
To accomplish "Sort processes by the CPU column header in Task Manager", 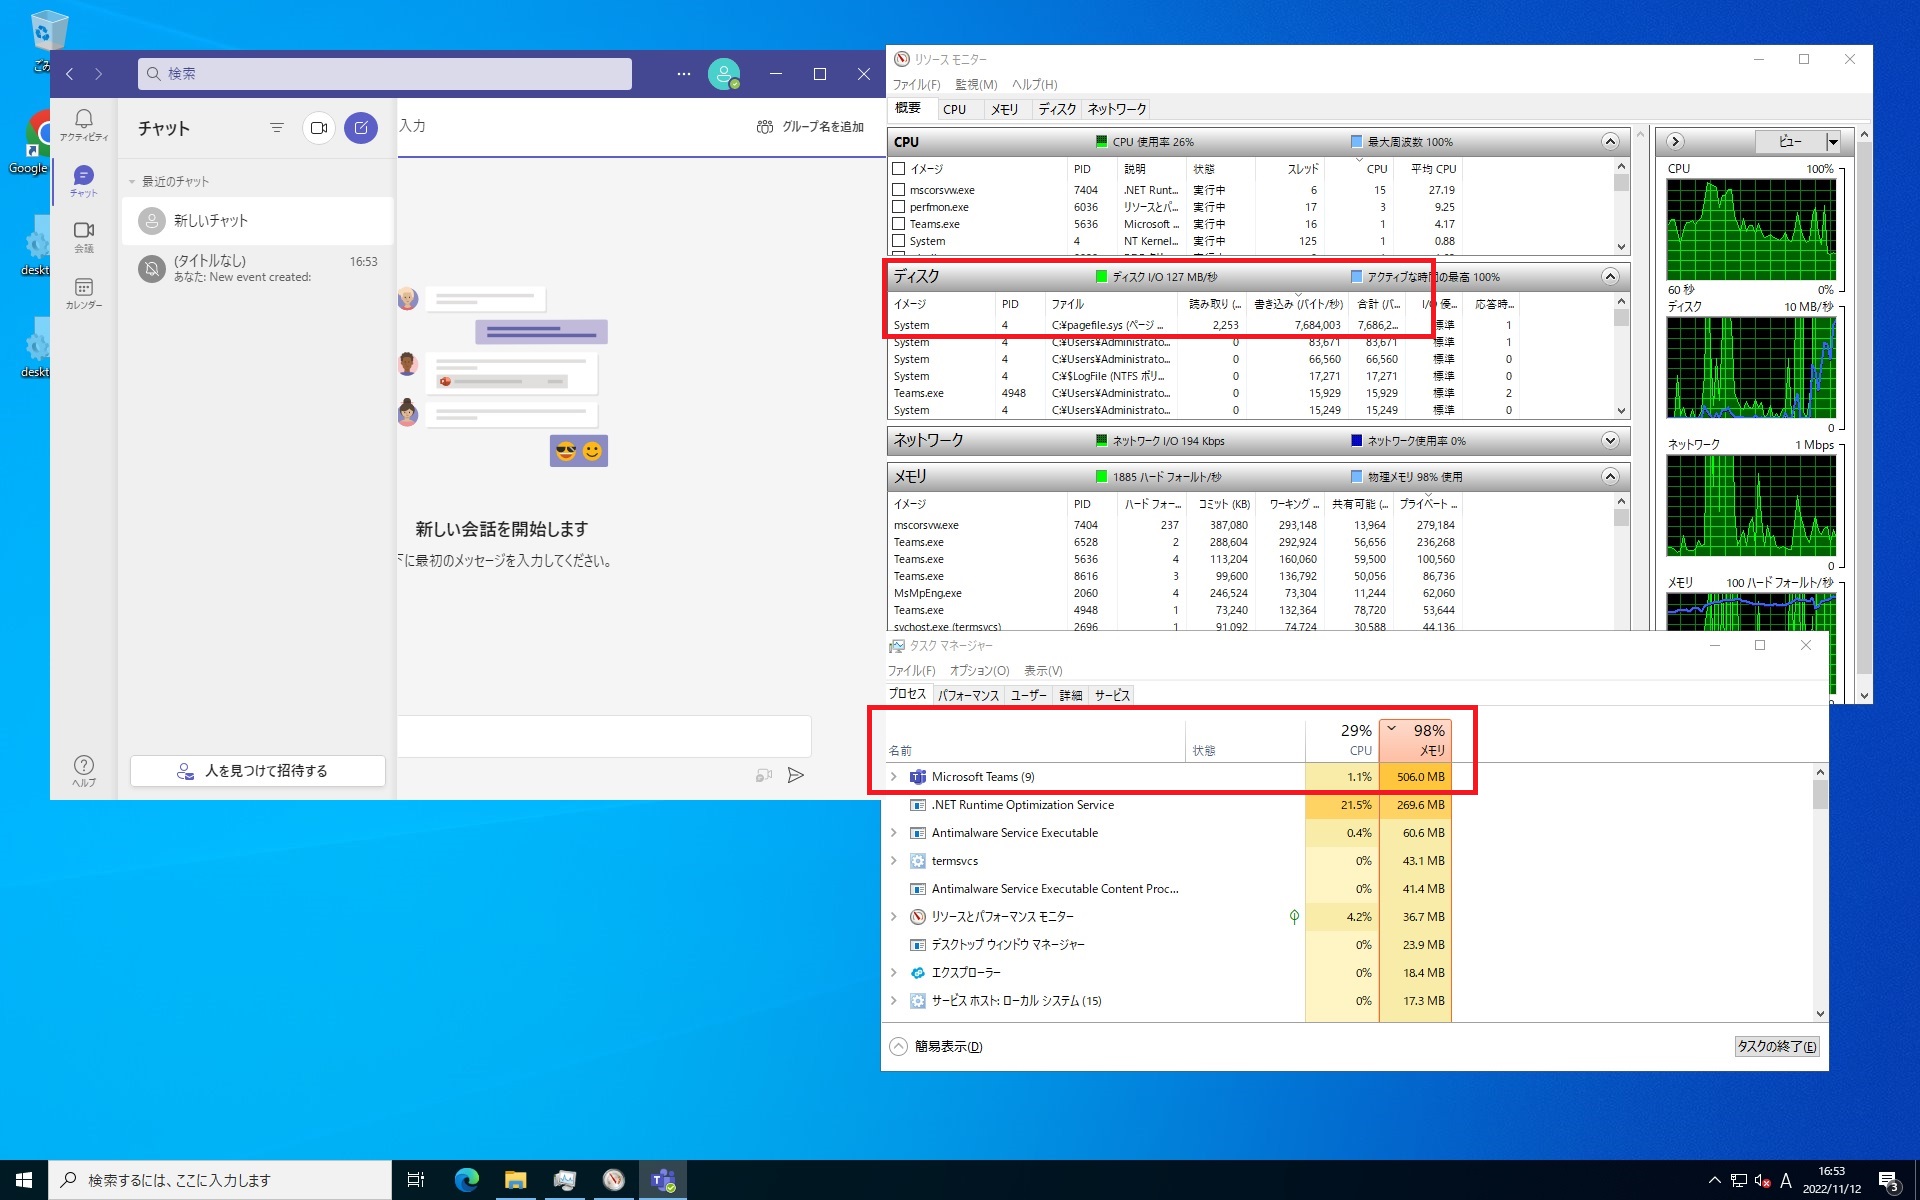I will point(1342,740).
